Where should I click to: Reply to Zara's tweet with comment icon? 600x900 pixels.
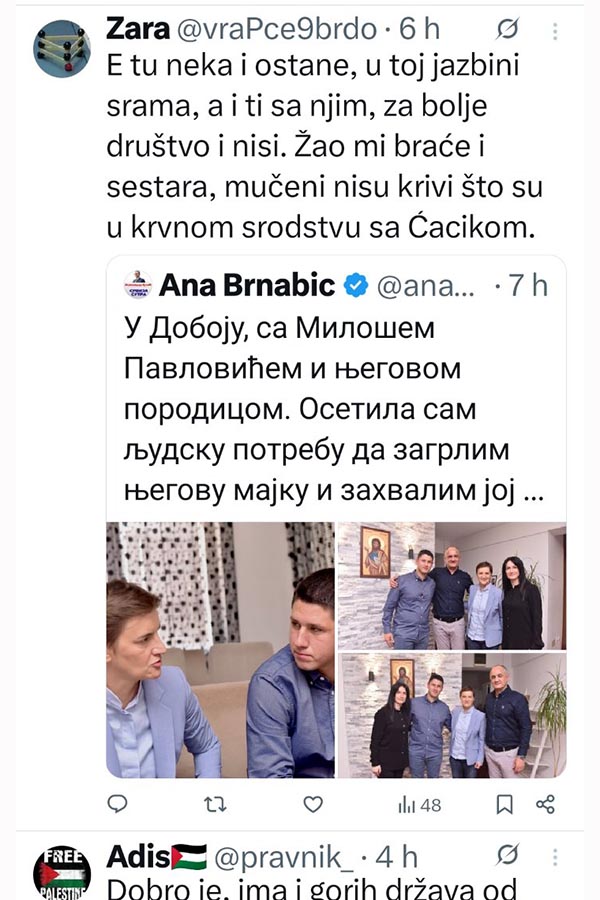(118, 804)
